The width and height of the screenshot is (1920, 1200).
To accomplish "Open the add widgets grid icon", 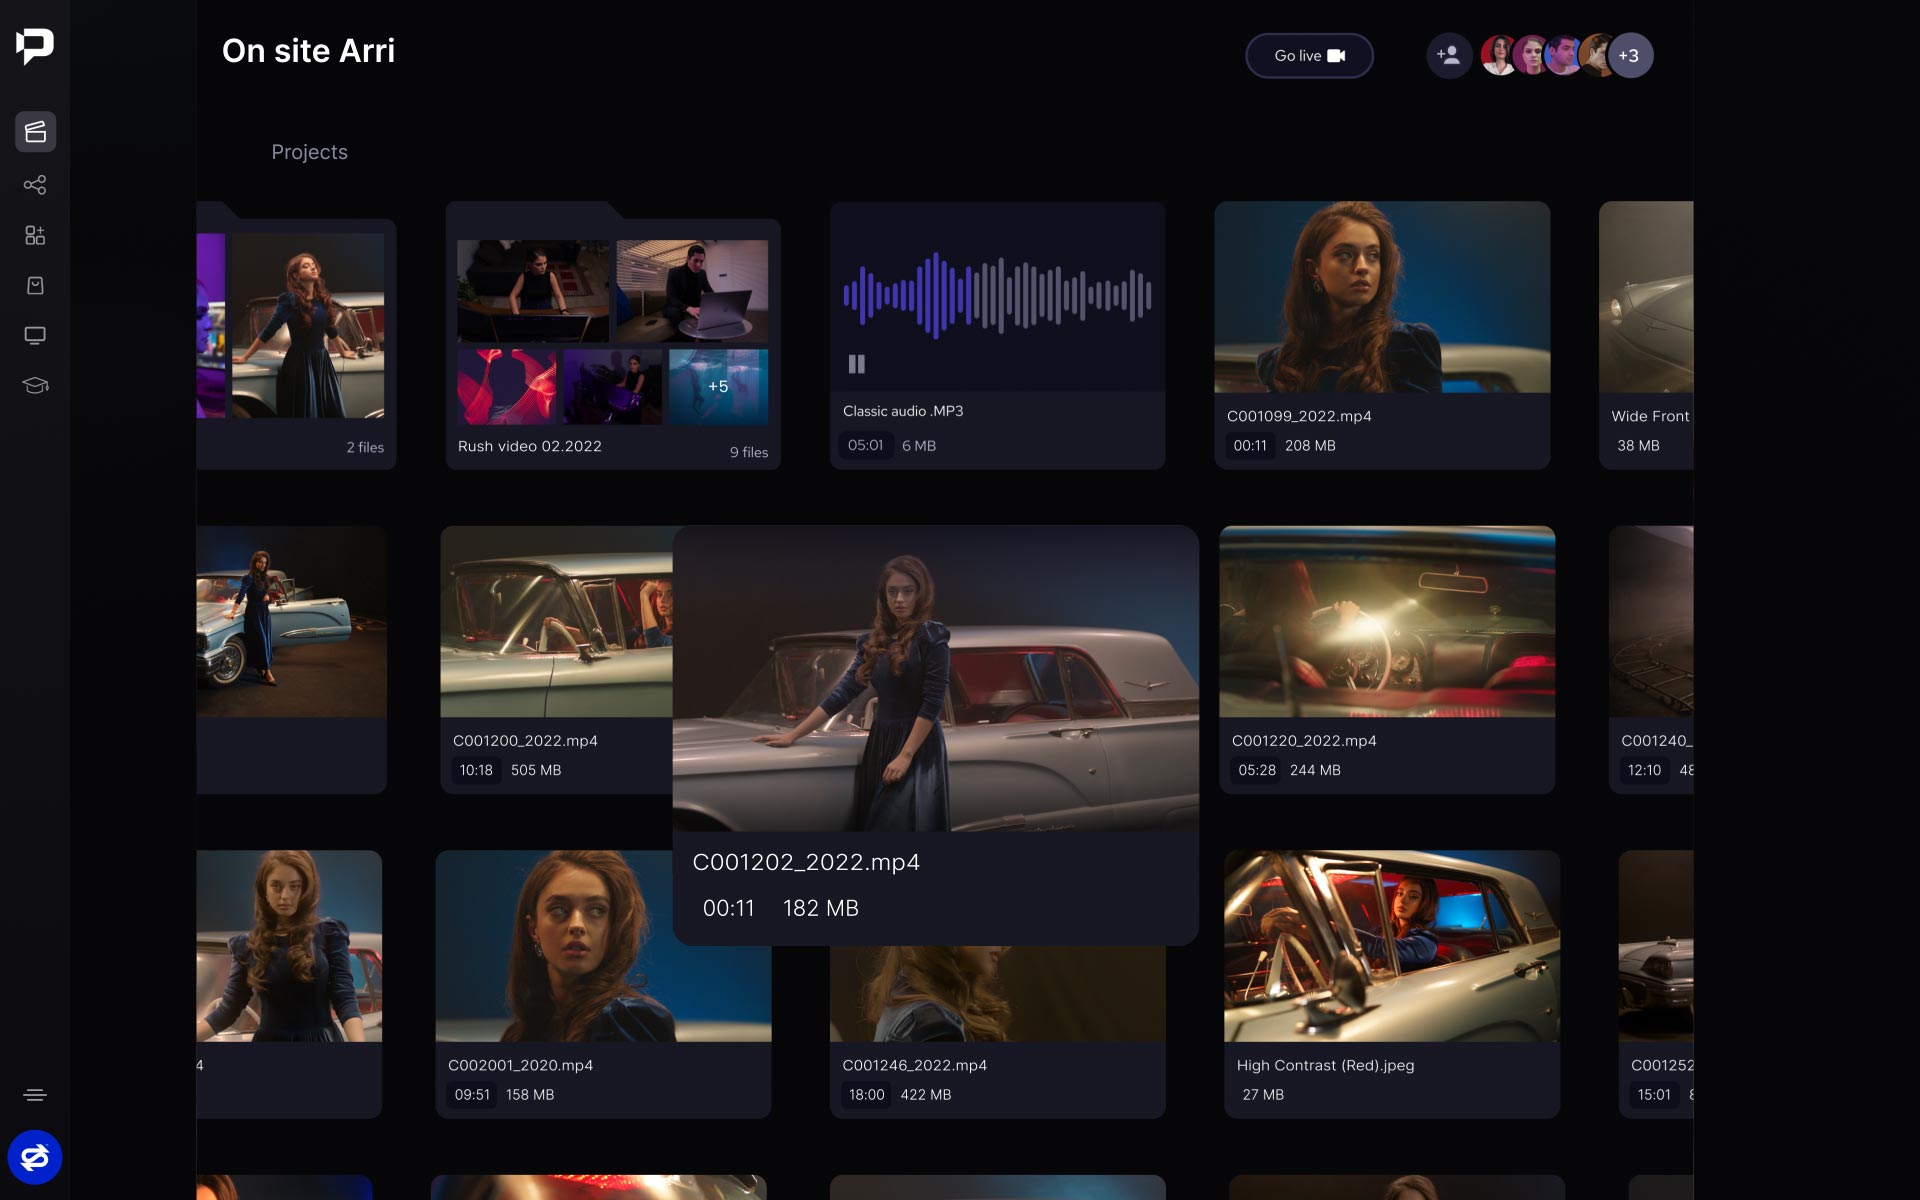I will (35, 235).
